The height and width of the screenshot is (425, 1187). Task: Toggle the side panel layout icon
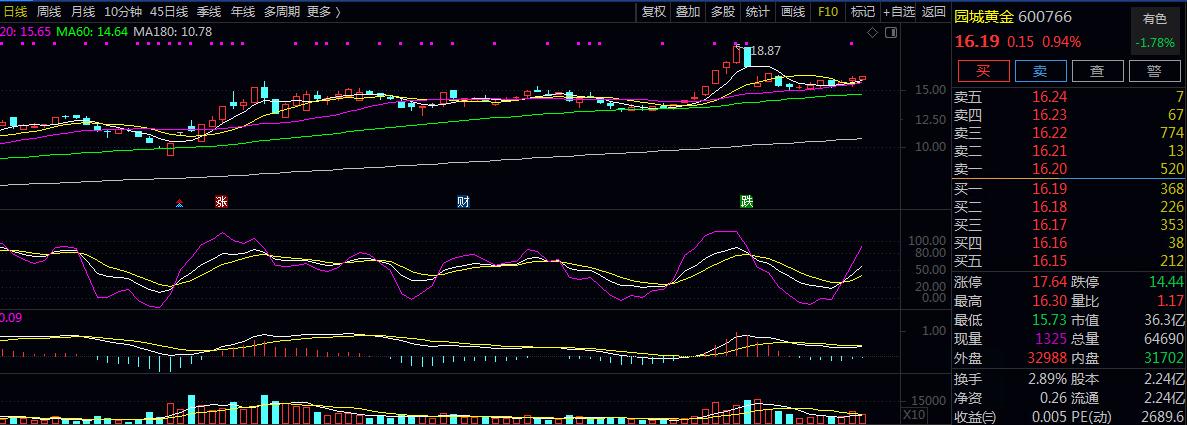click(x=890, y=33)
